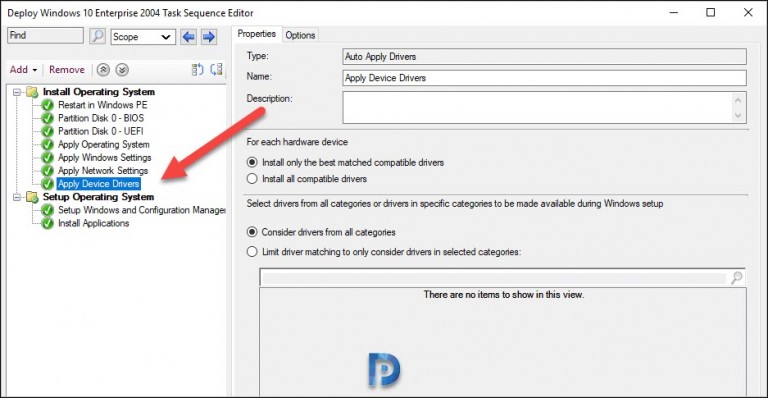Screen dimensions: 768x398
Task: Select the Apply Windows Settings step
Action: (105, 158)
